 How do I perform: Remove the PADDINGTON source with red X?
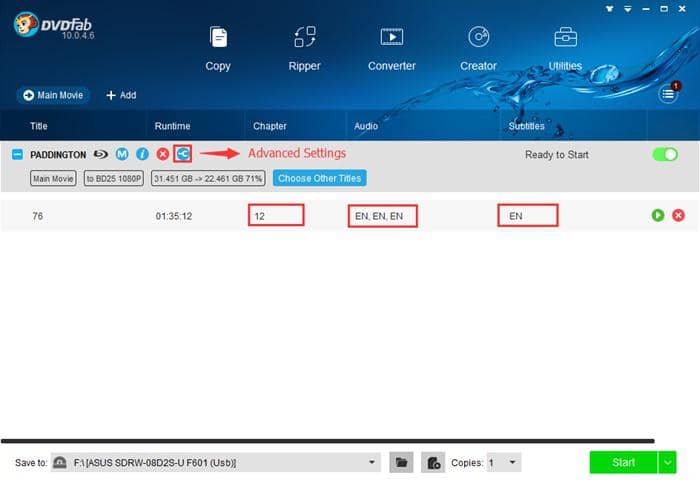(x=163, y=154)
